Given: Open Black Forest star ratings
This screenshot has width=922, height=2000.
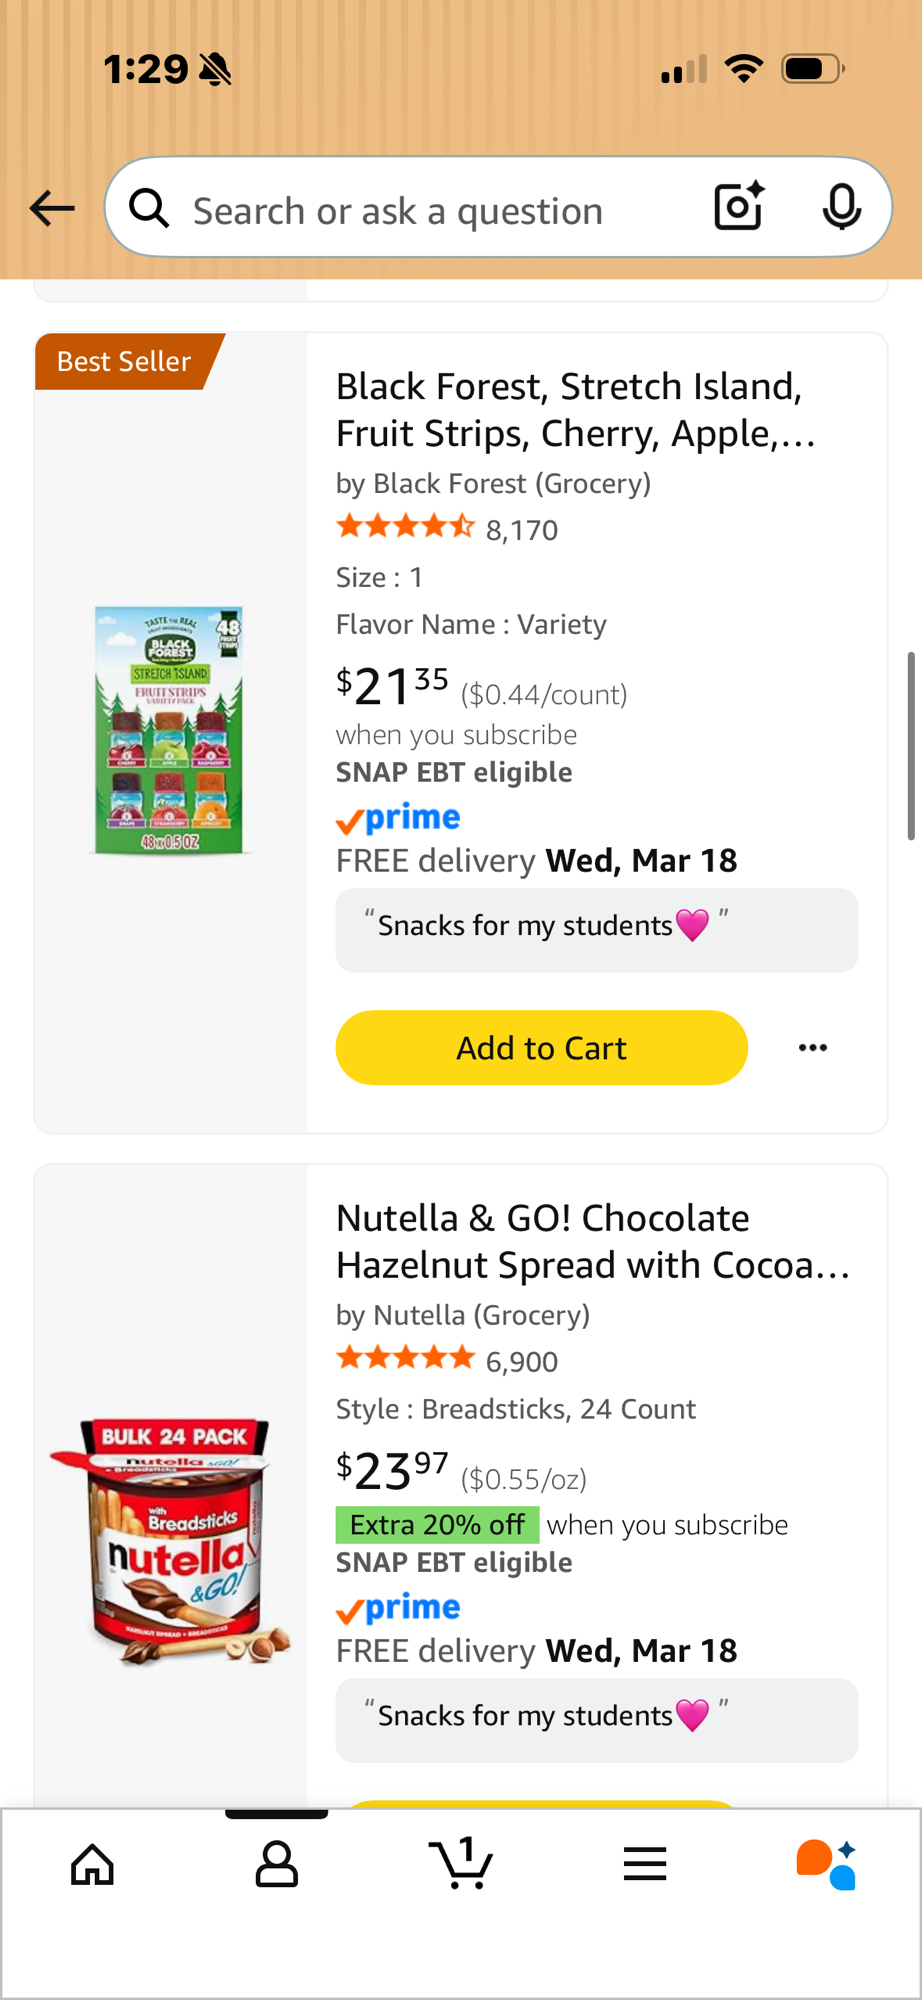Looking at the screenshot, I should point(405,527).
